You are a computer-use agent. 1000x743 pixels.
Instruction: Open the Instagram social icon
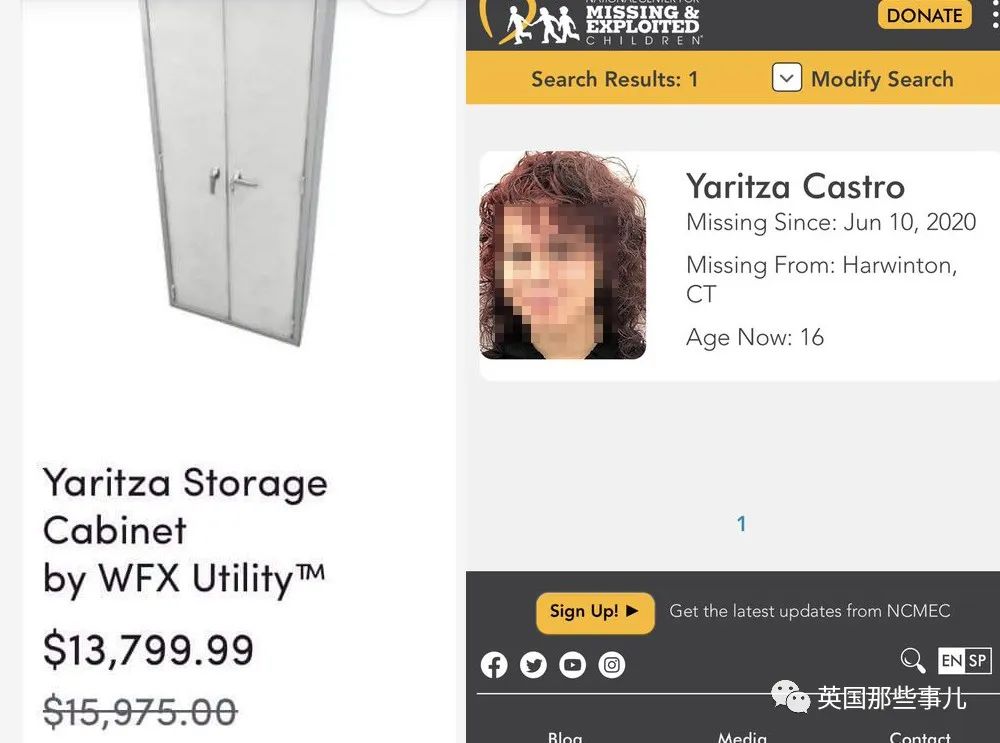[x=612, y=665]
